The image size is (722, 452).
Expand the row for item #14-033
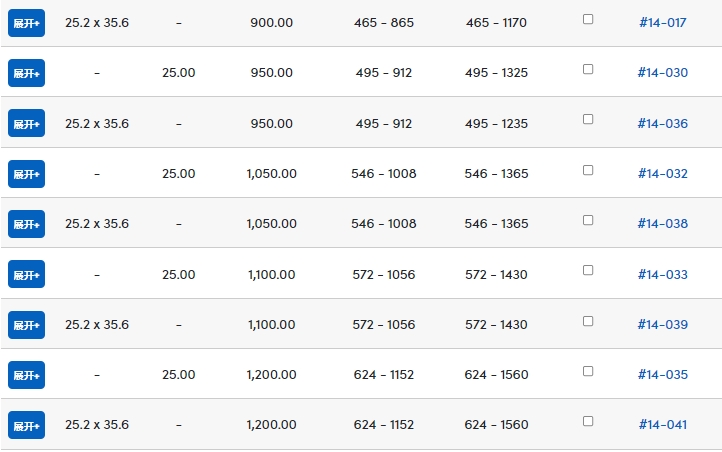click(26, 274)
